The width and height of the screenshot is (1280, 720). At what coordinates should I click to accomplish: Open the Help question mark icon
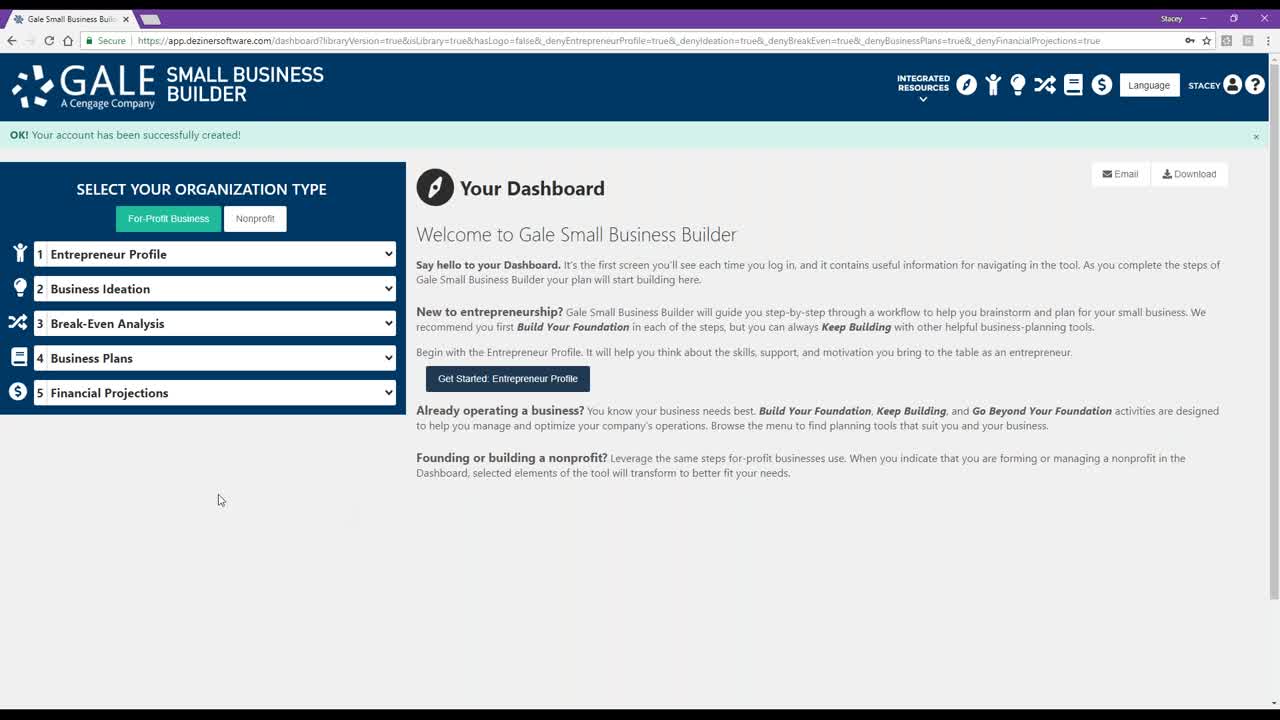point(1255,84)
